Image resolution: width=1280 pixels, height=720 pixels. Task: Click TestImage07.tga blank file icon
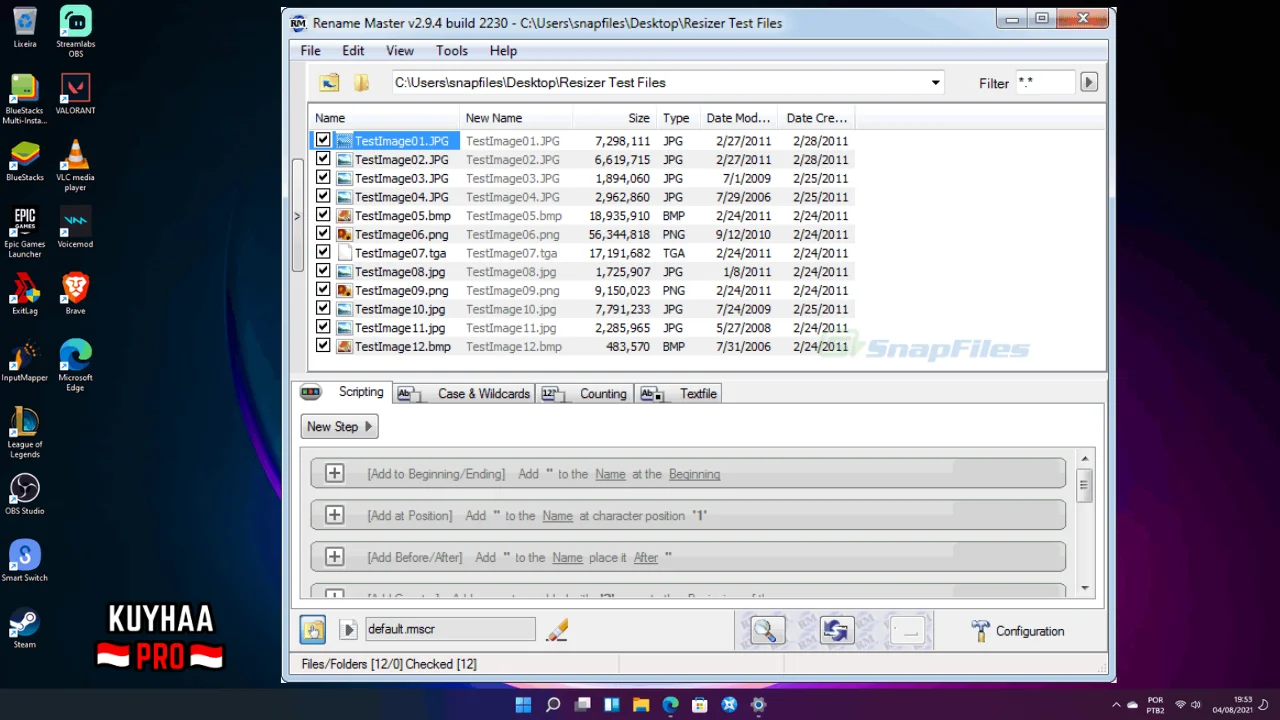(344, 253)
